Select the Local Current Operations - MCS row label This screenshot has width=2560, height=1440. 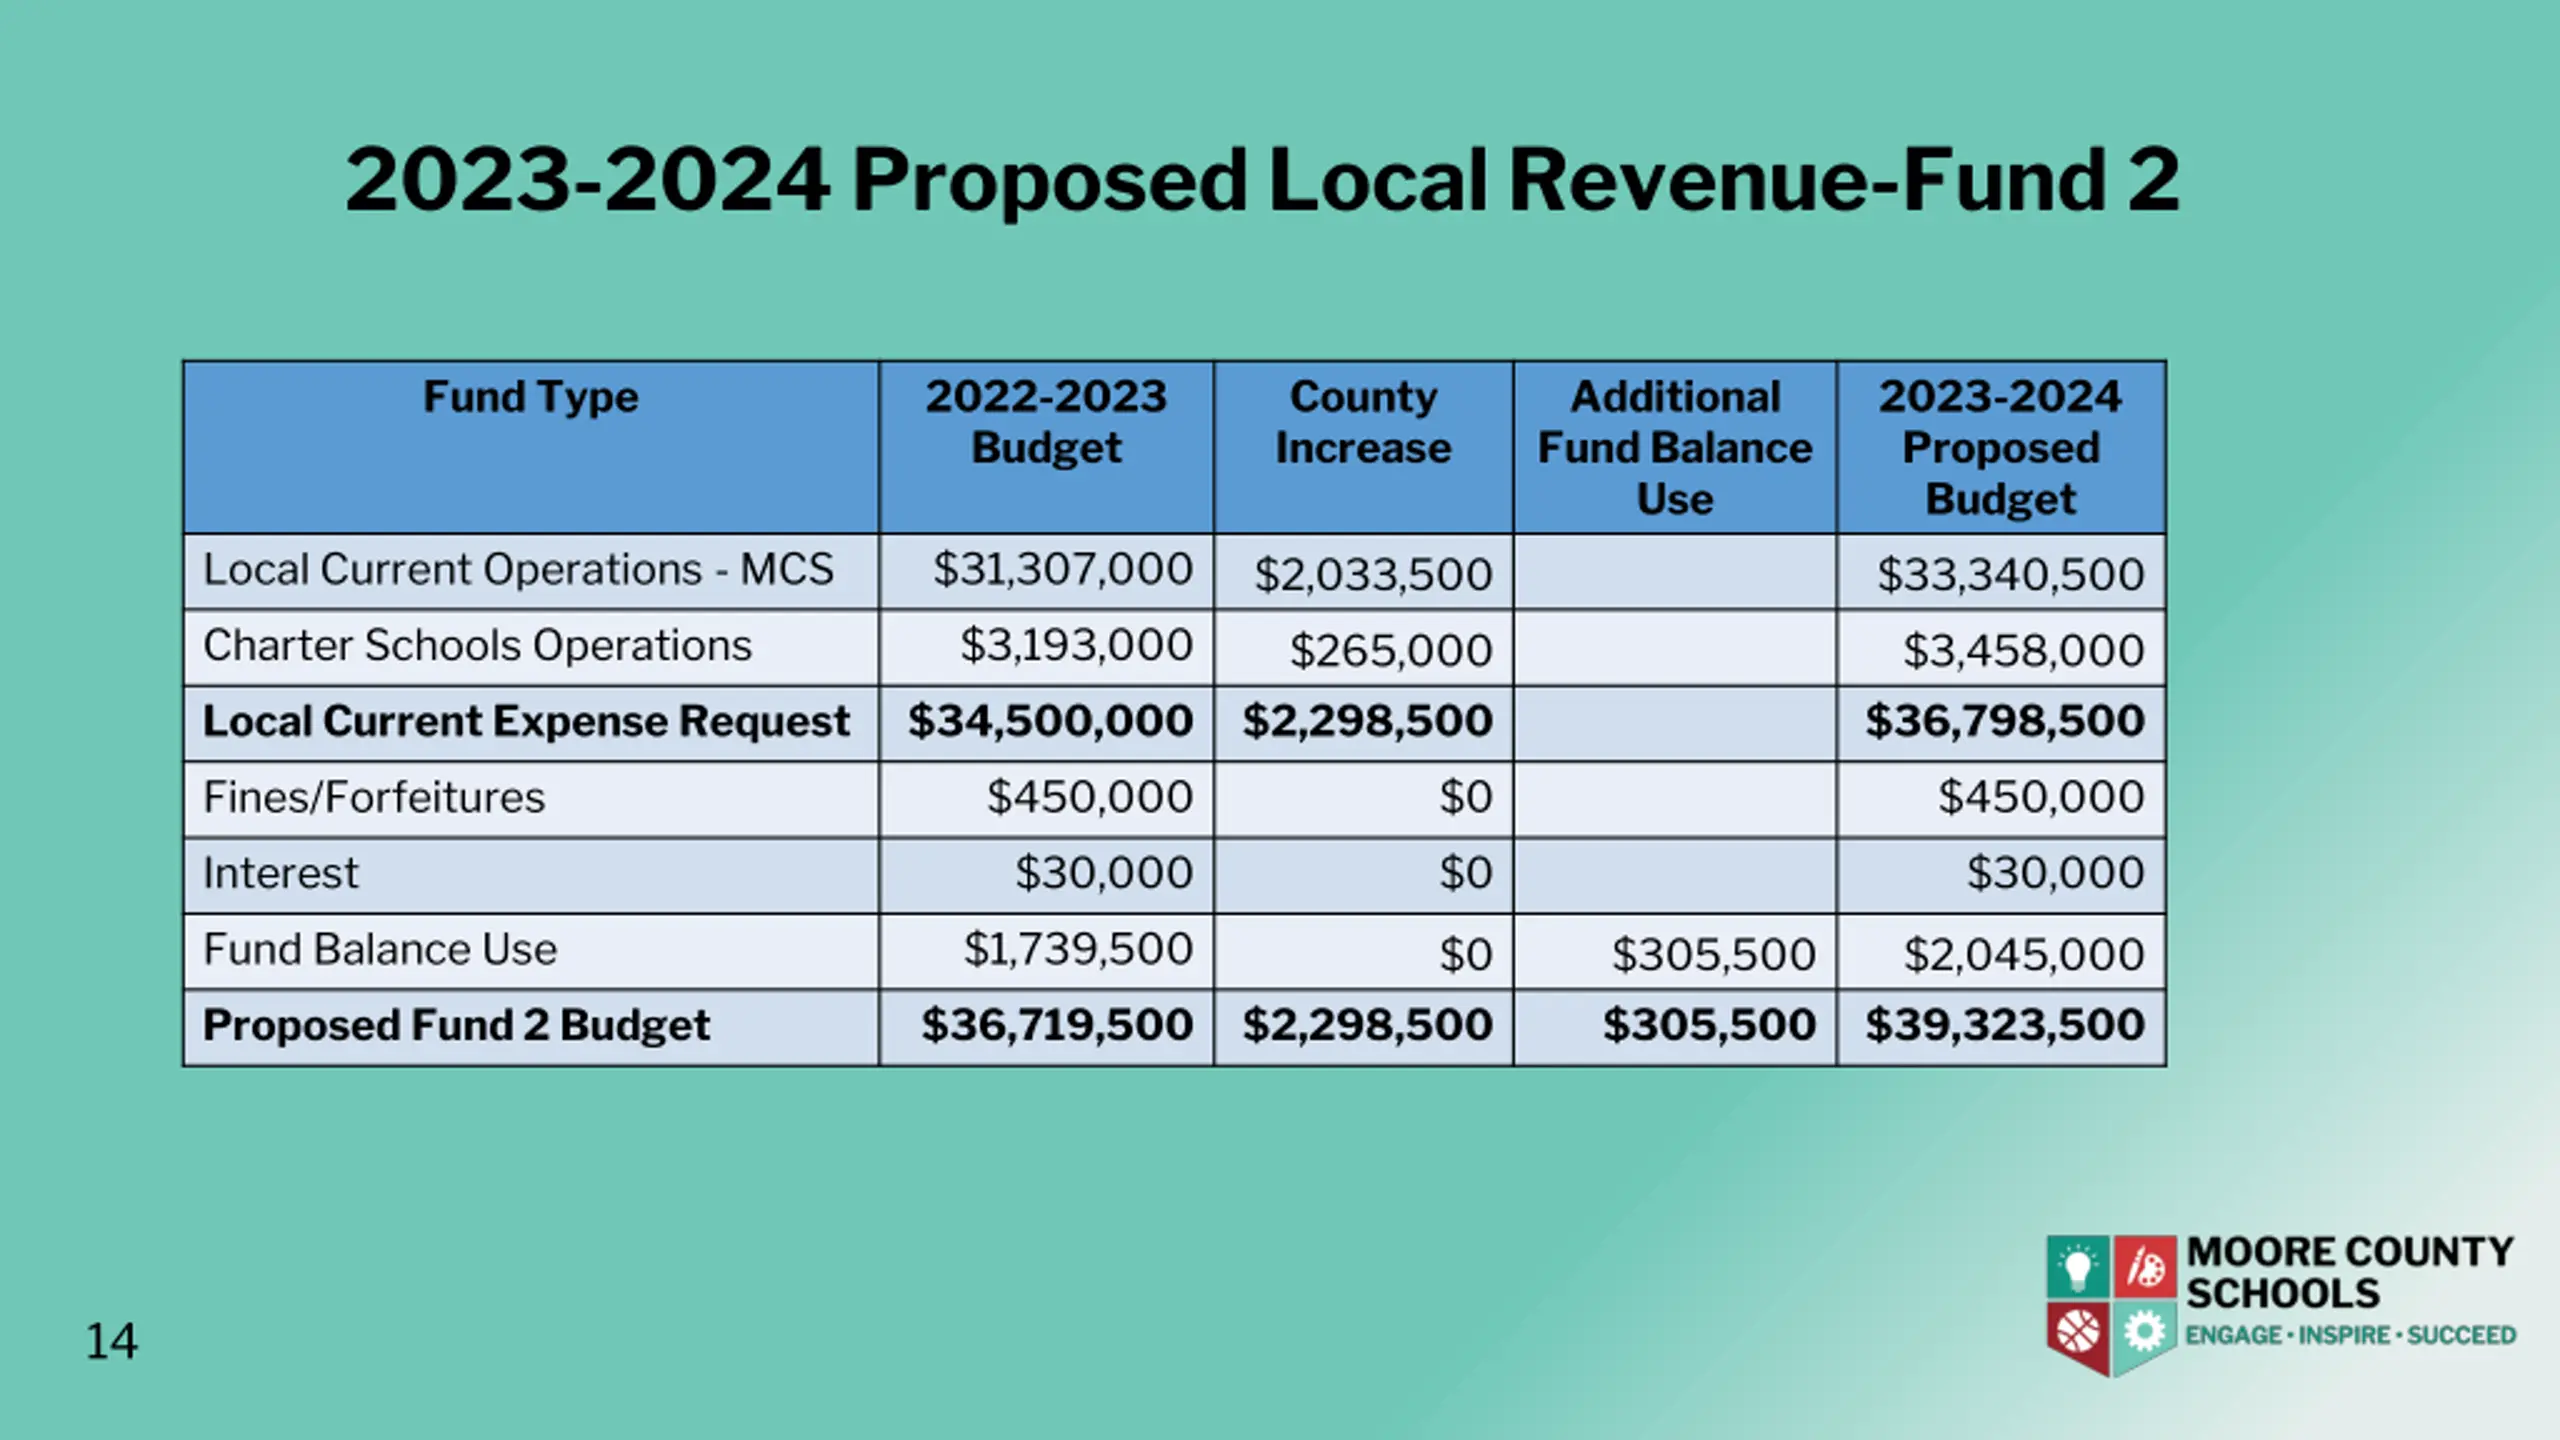point(518,570)
